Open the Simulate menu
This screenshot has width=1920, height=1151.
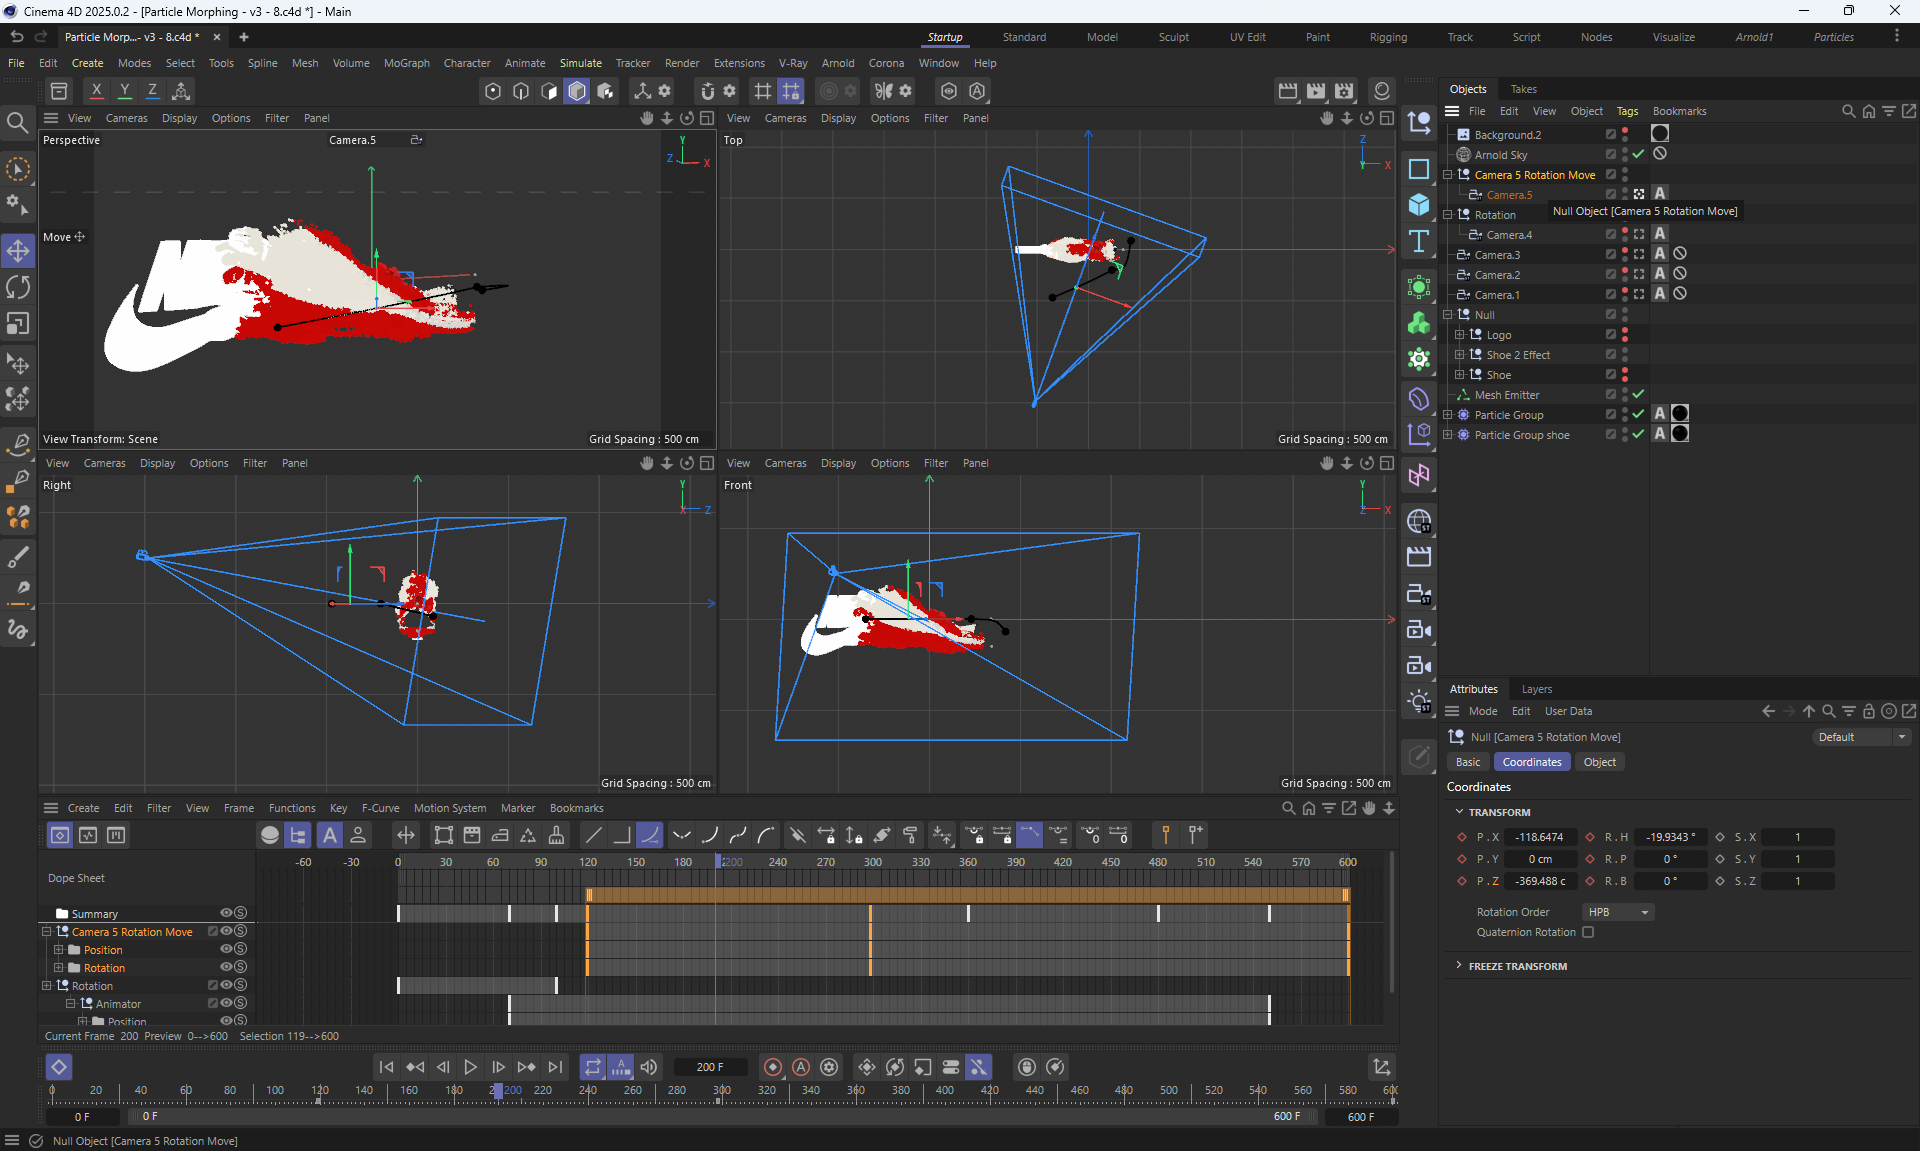point(580,63)
